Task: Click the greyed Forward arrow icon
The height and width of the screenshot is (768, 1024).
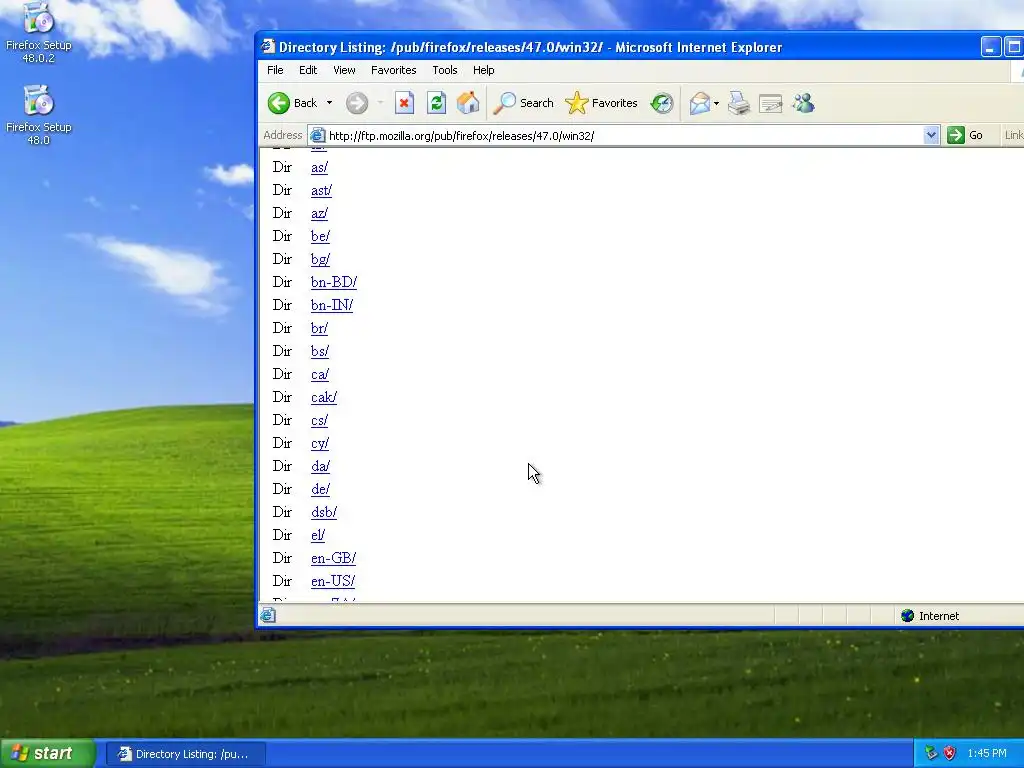Action: coord(357,103)
